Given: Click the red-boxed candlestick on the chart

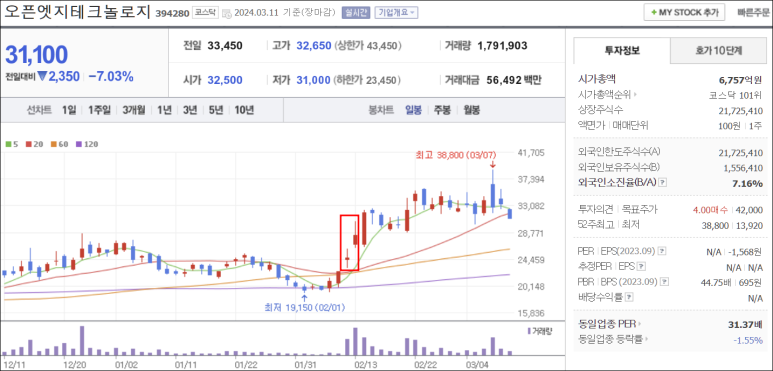Looking at the screenshot, I should tap(350, 242).
